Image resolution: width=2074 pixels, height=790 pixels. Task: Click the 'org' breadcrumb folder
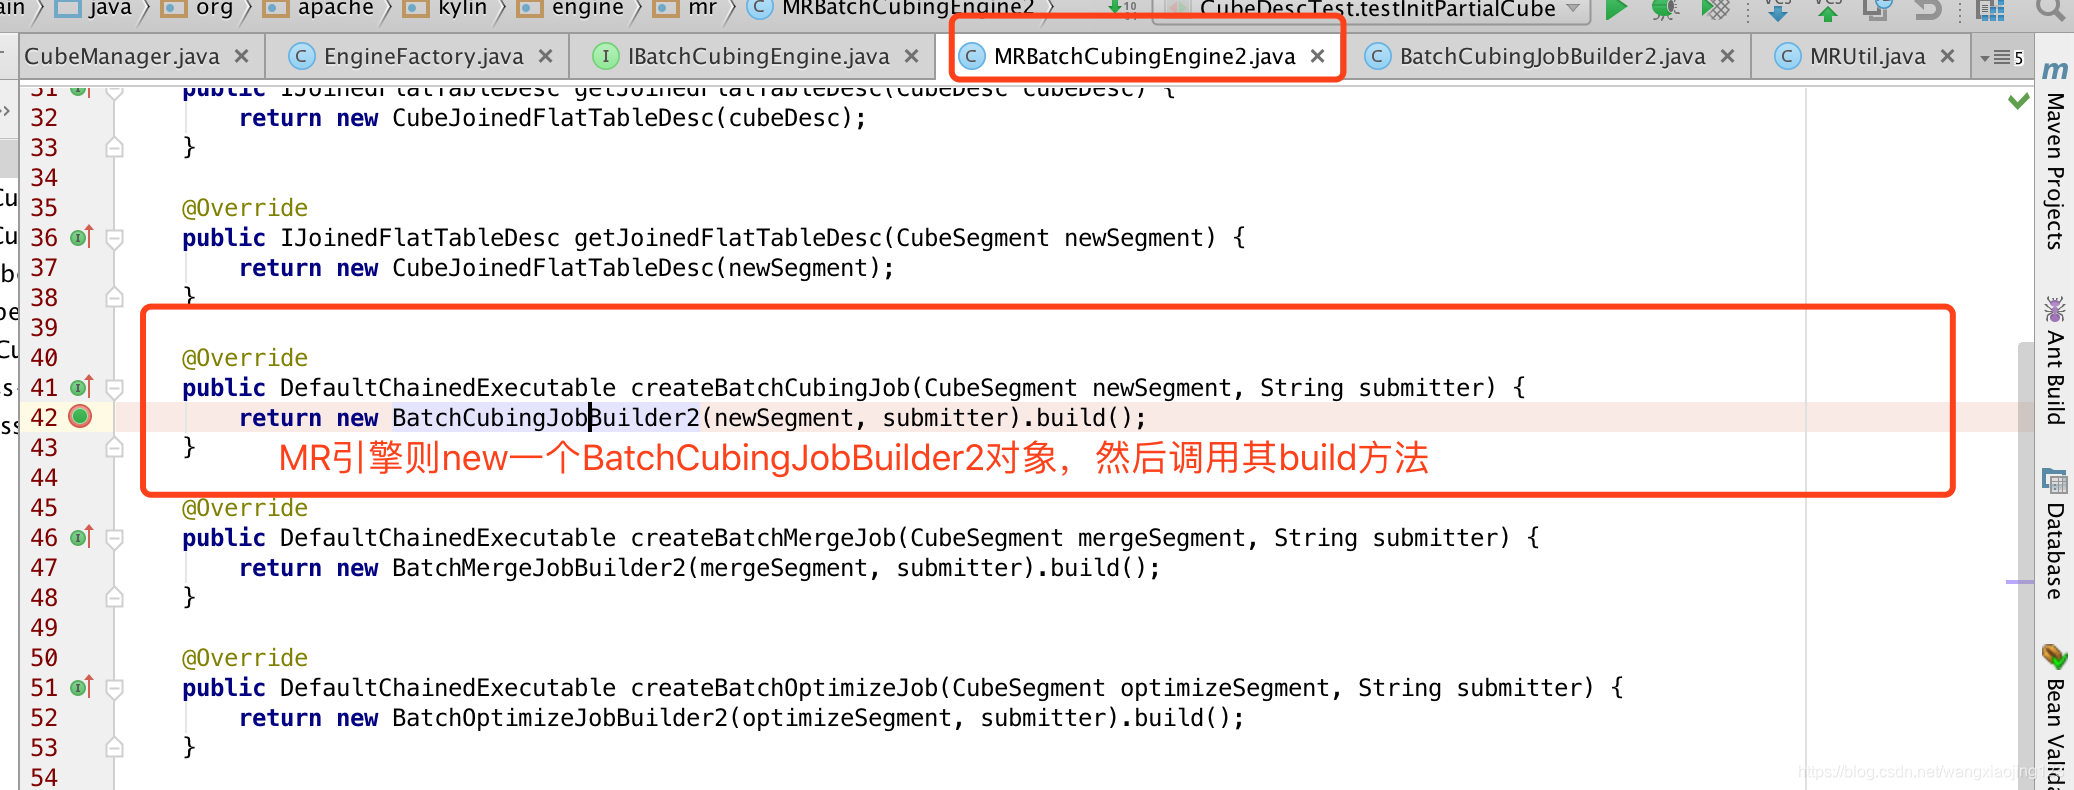click(x=199, y=9)
